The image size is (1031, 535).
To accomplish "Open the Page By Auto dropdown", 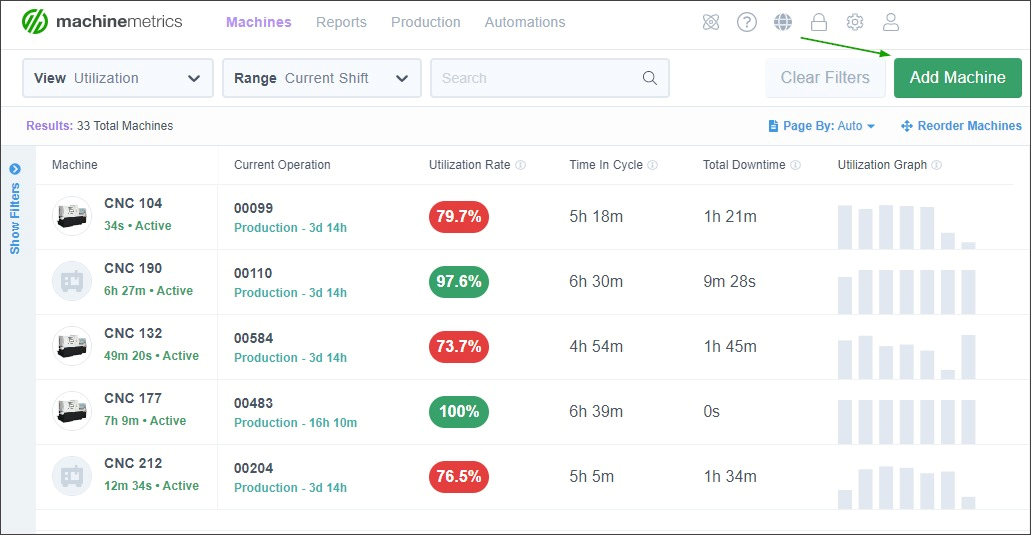I will click(822, 126).
